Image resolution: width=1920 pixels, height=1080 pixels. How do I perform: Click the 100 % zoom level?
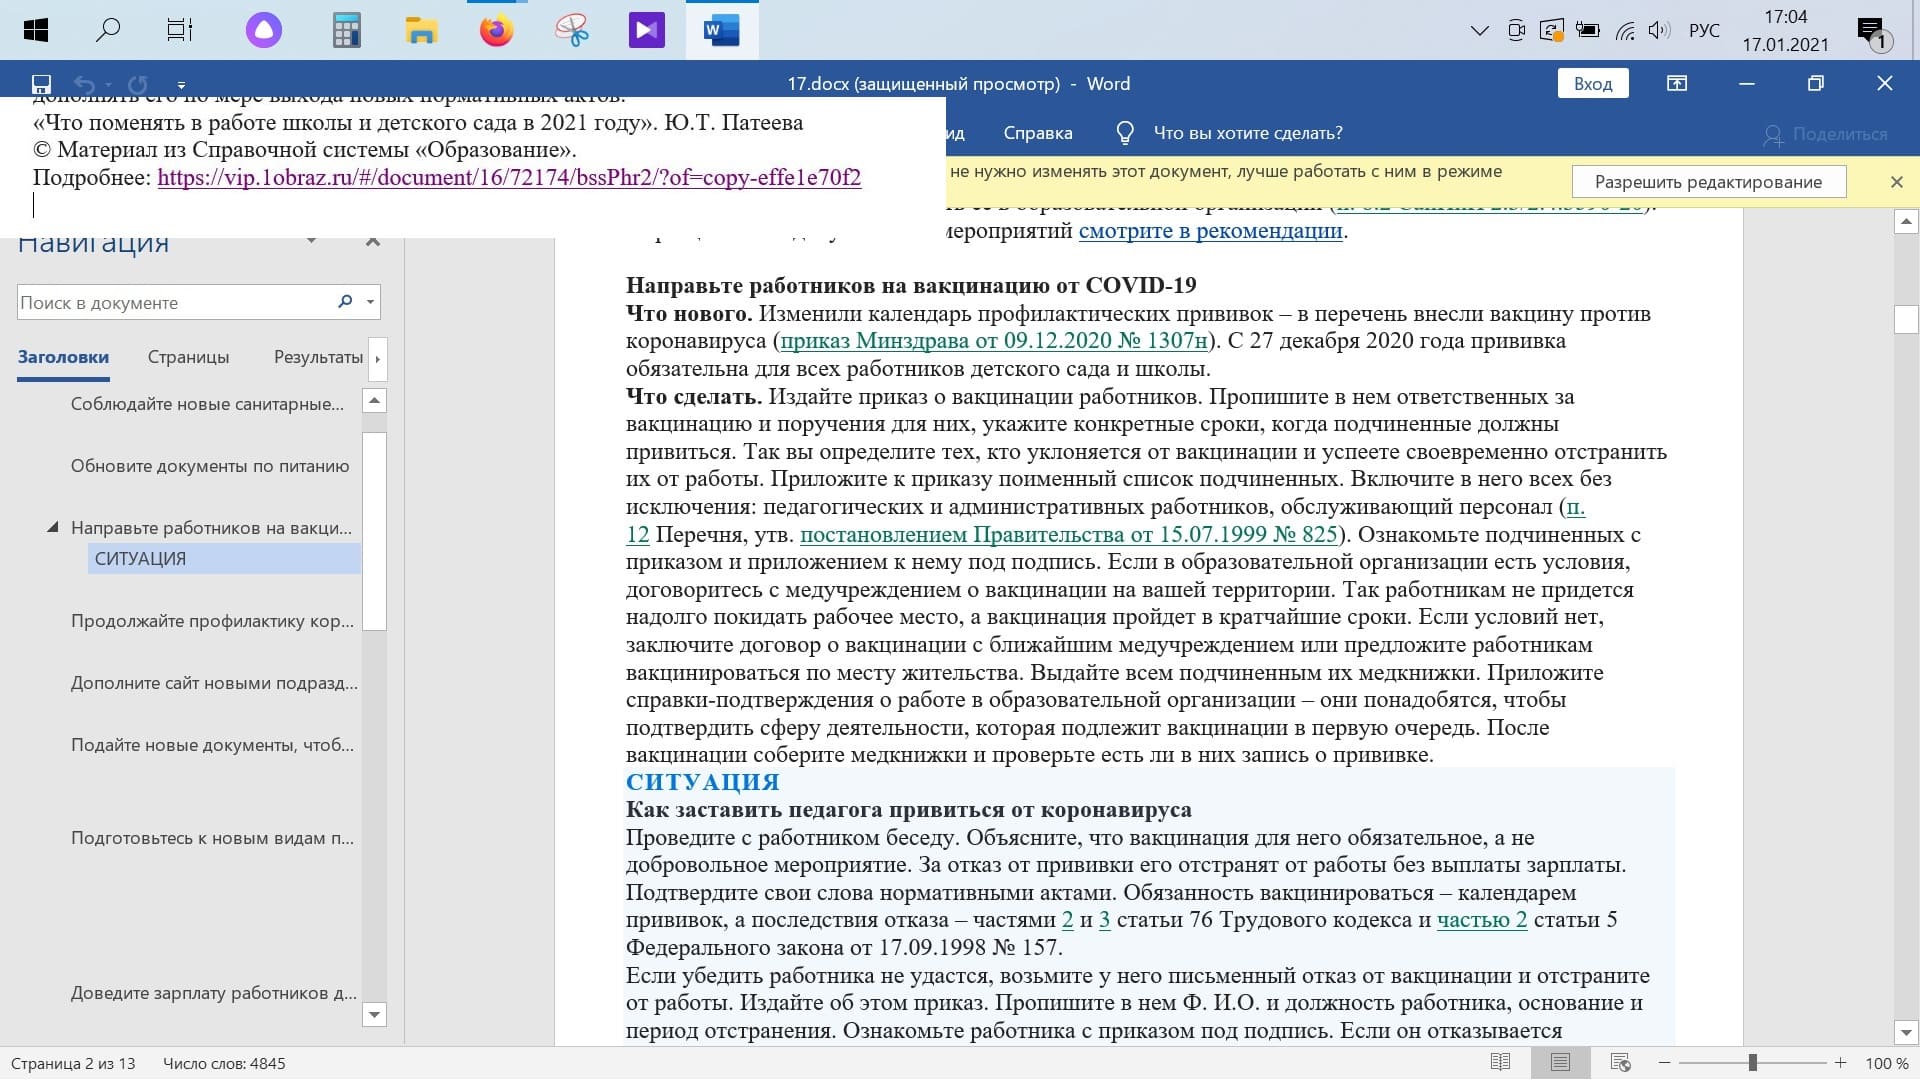pos(1886,1064)
